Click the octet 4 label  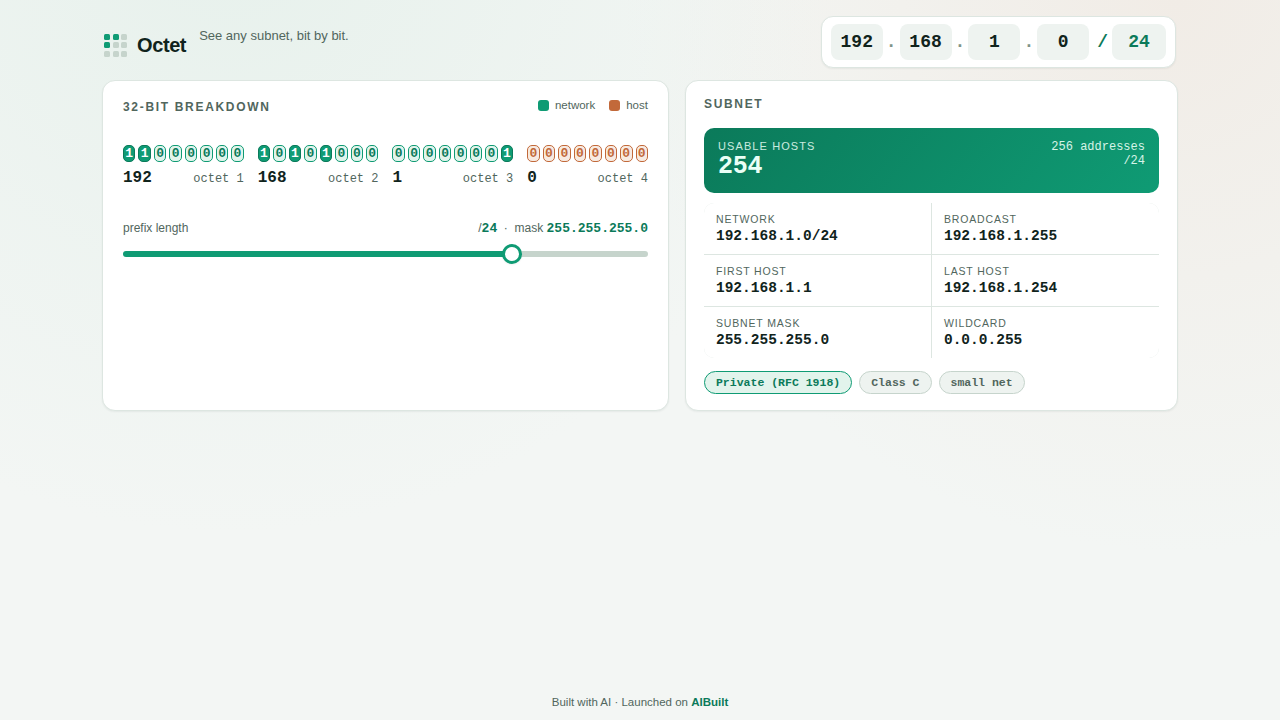(x=623, y=178)
